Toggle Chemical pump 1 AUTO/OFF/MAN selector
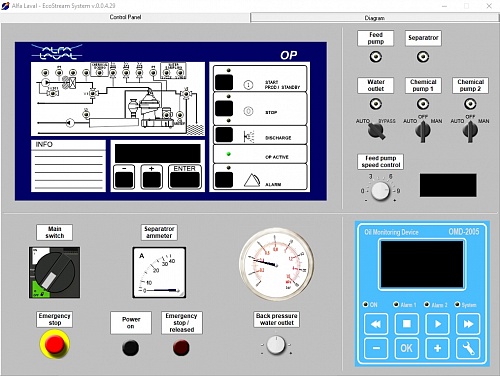Viewport: 500px width, 376px height. (x=423, y=131)
